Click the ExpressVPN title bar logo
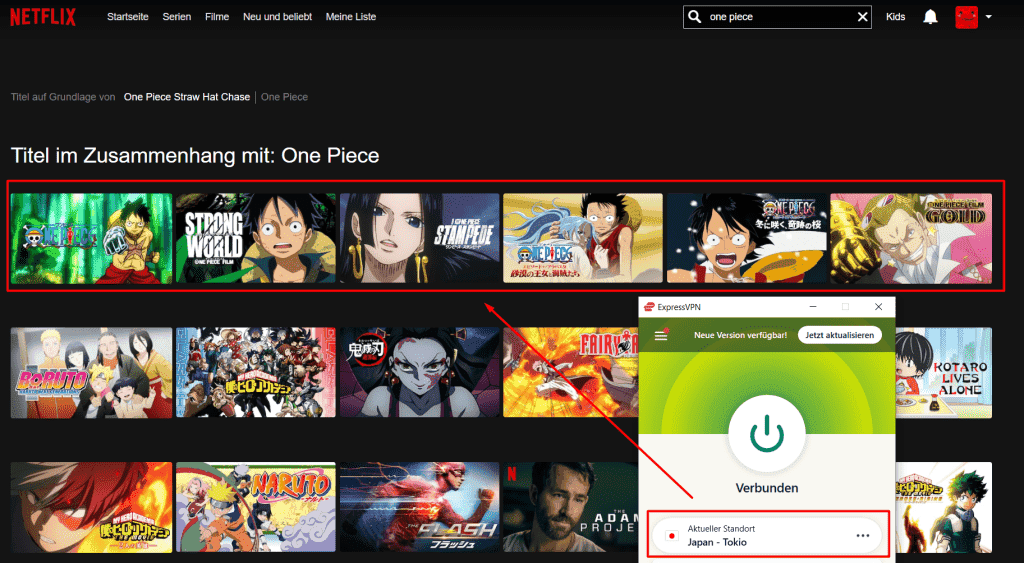This screenshot has width=1024, height=563. click(649, 307)
